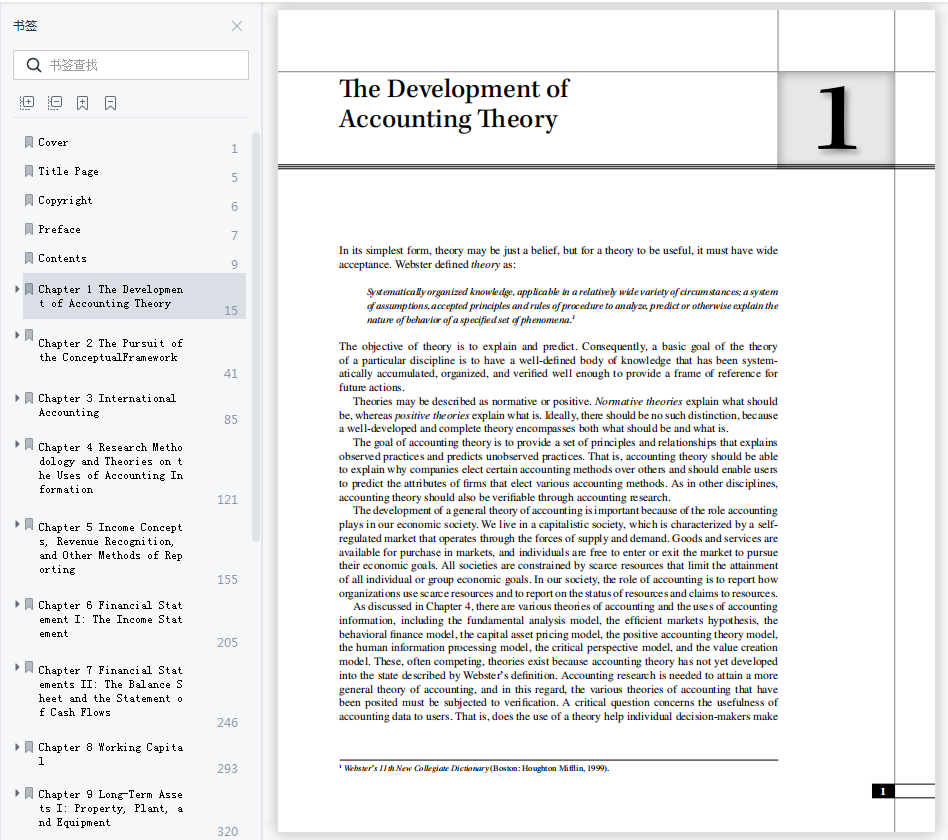Click the bookmarks panel vertical scrollbar
The width and height of the screenshot is (948, 840).
click(256, 336)
